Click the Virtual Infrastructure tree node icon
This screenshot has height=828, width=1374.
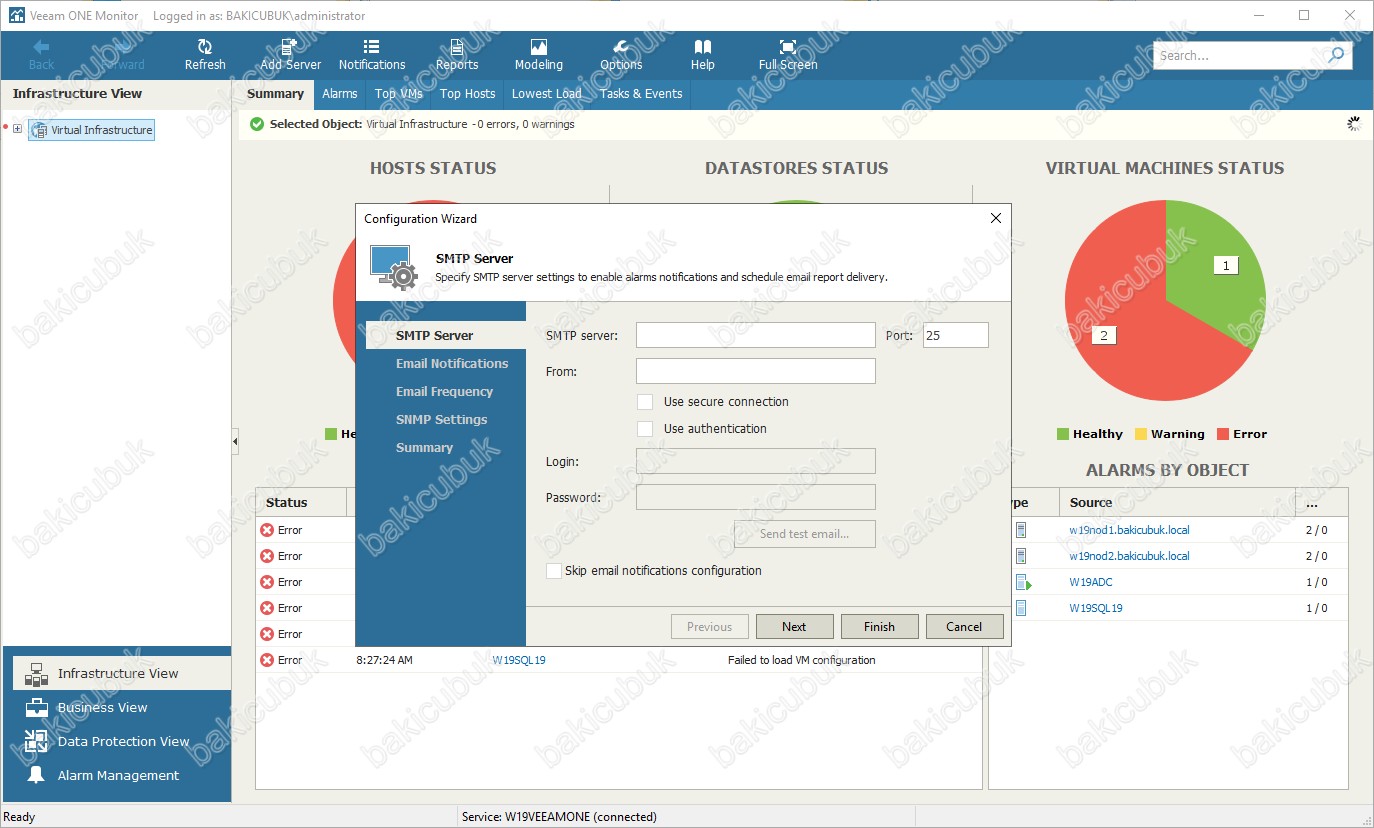(x=40, y=130)
